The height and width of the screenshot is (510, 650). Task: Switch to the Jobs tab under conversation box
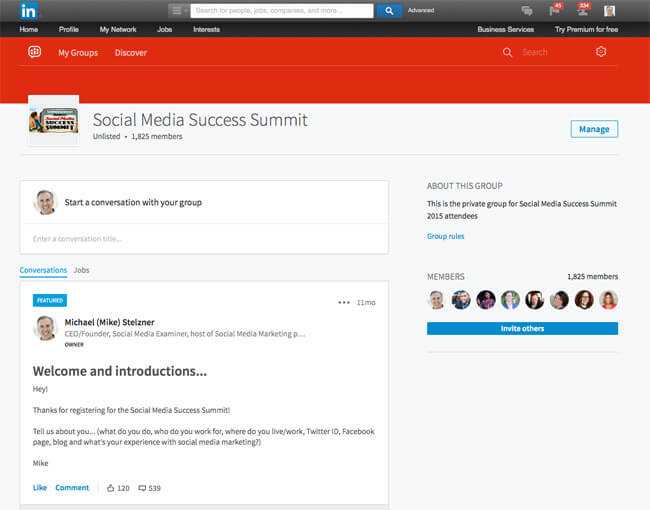(x=81, y=270)
